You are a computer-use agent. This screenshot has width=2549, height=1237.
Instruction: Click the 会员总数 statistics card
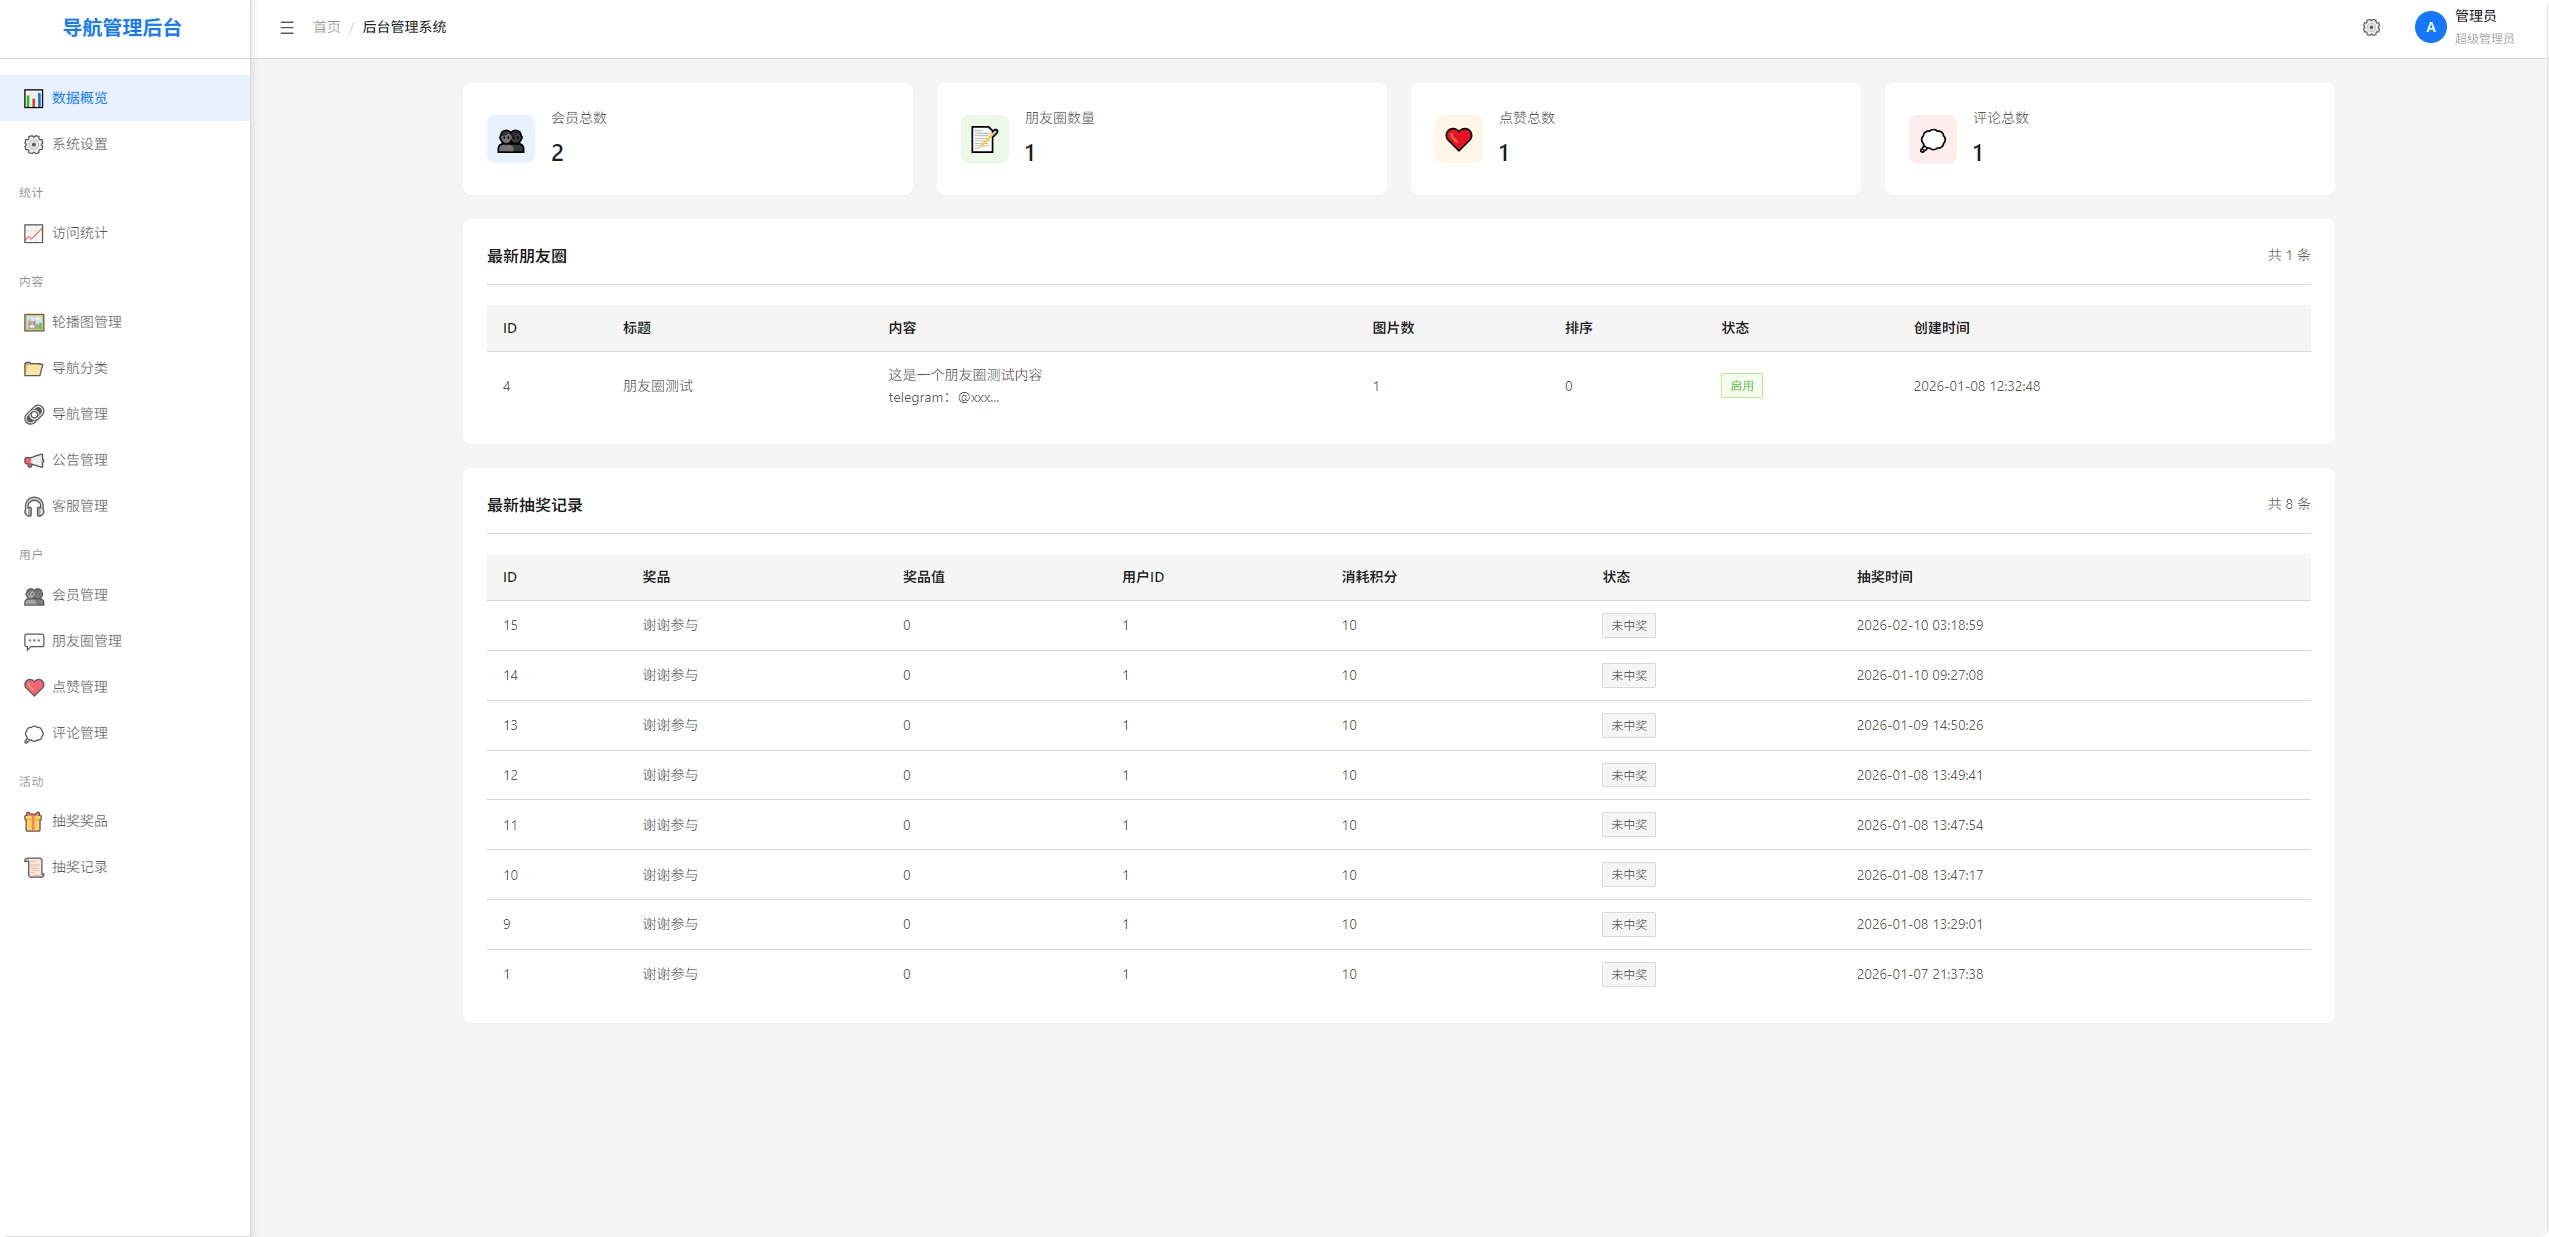[687, 139]
